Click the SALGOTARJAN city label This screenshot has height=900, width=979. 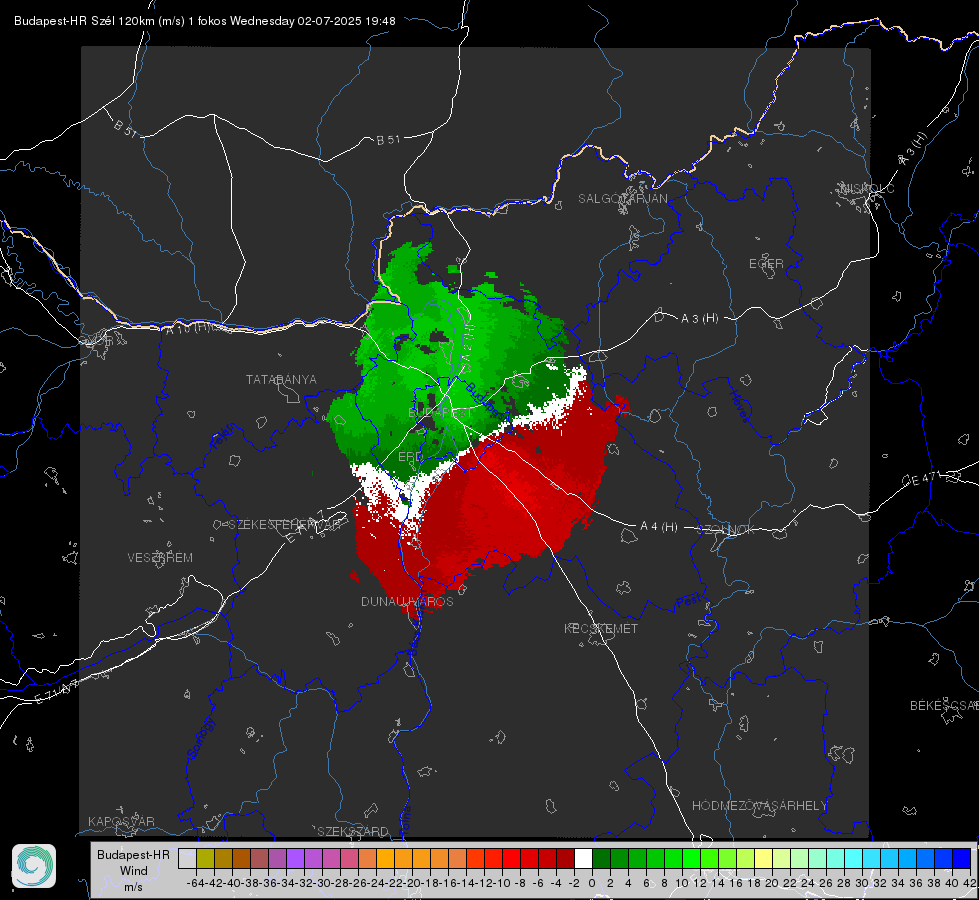pyautogui.click(x=622, y=199)
